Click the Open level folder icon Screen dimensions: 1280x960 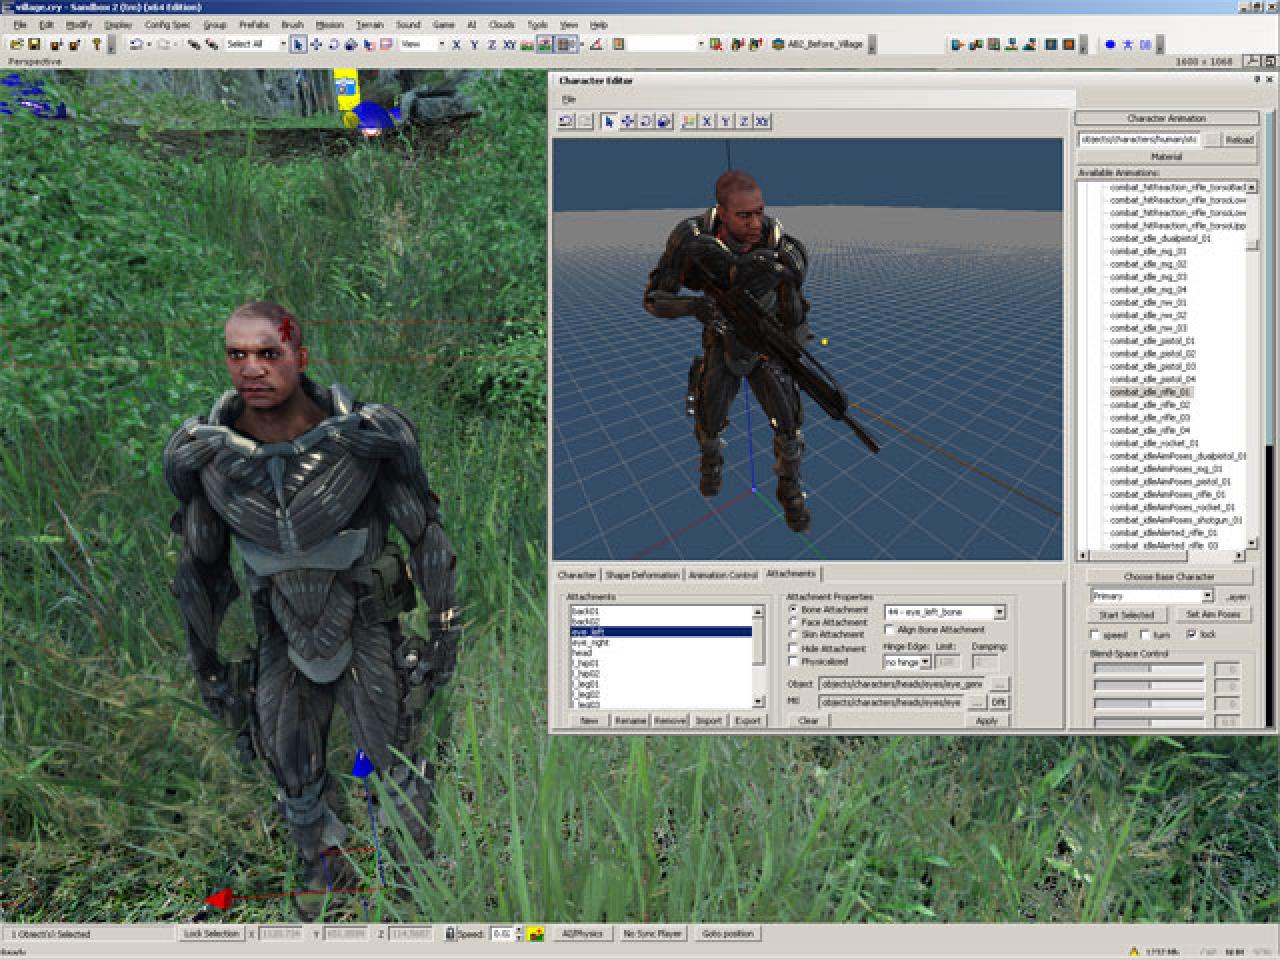(x=17, y=44)
